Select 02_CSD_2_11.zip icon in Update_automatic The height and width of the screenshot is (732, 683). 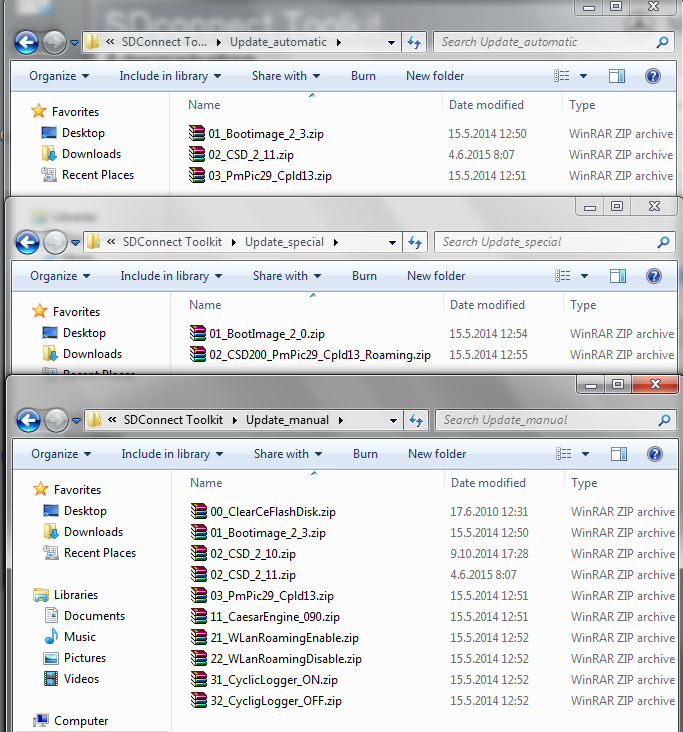[197, 155]
